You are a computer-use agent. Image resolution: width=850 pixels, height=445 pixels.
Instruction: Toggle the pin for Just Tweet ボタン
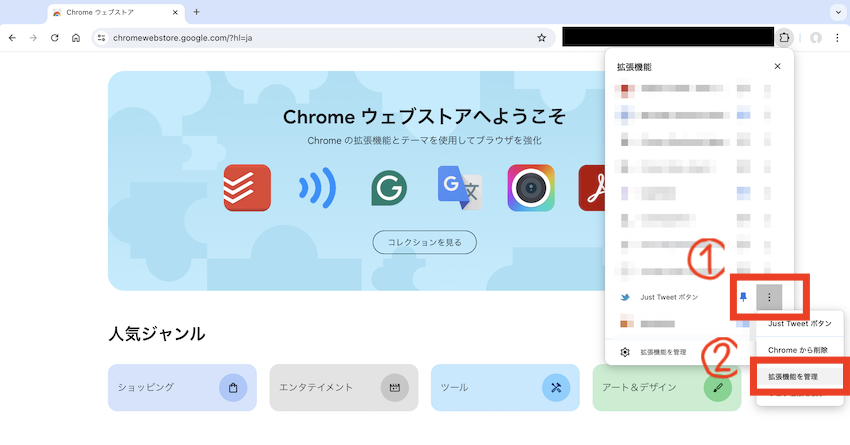click(743, 296)
